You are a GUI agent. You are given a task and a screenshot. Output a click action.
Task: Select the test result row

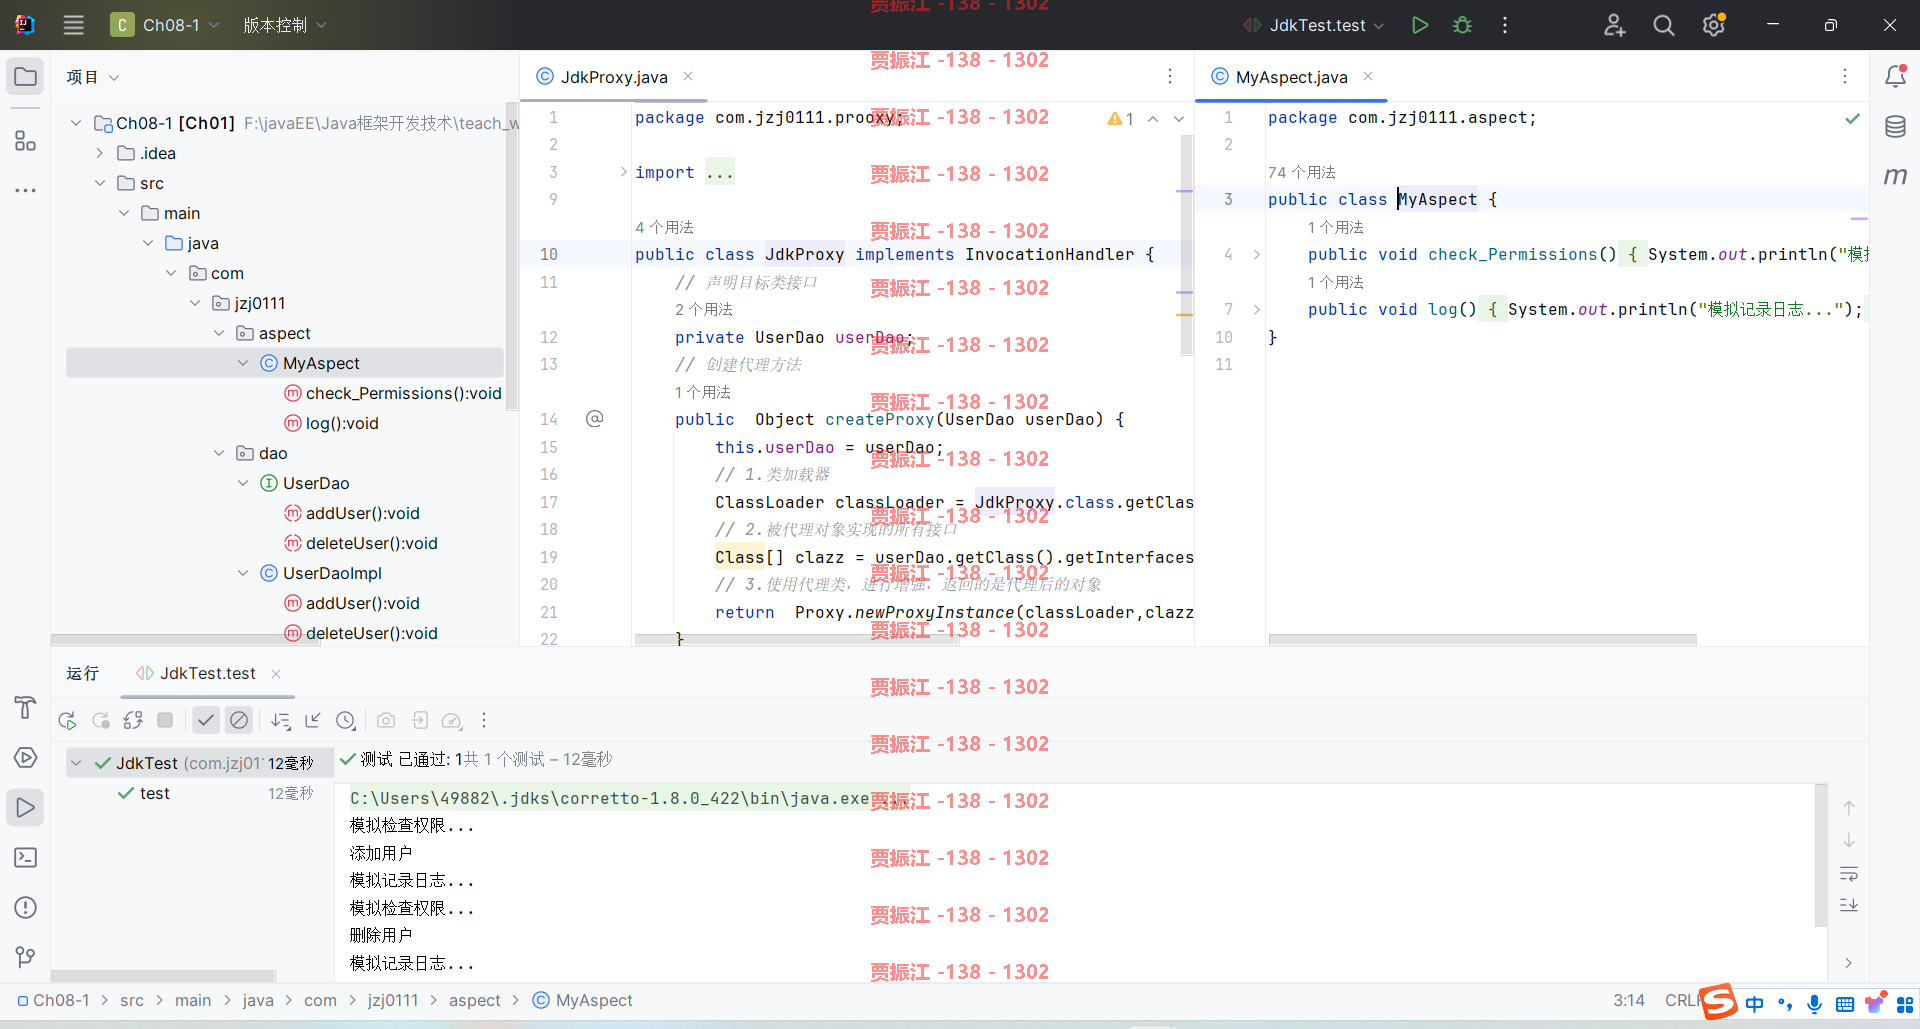click(x=199, y=793)
